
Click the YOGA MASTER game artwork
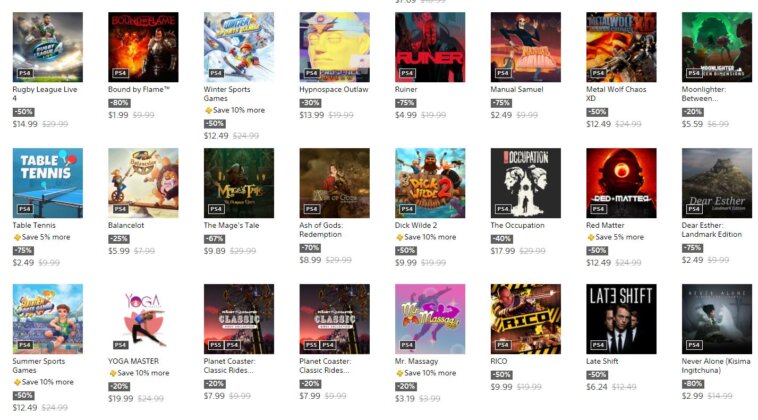[143, 319]
